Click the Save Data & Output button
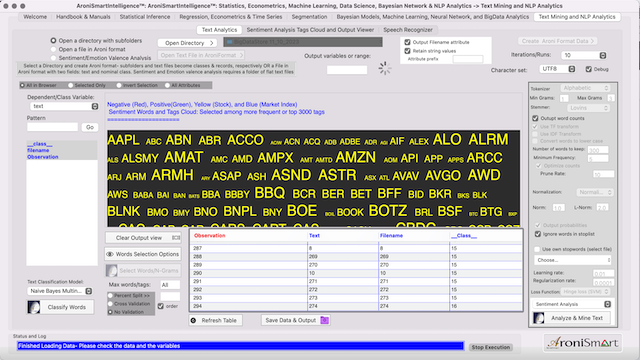This screenshot has height=360, width=640. 296,320
